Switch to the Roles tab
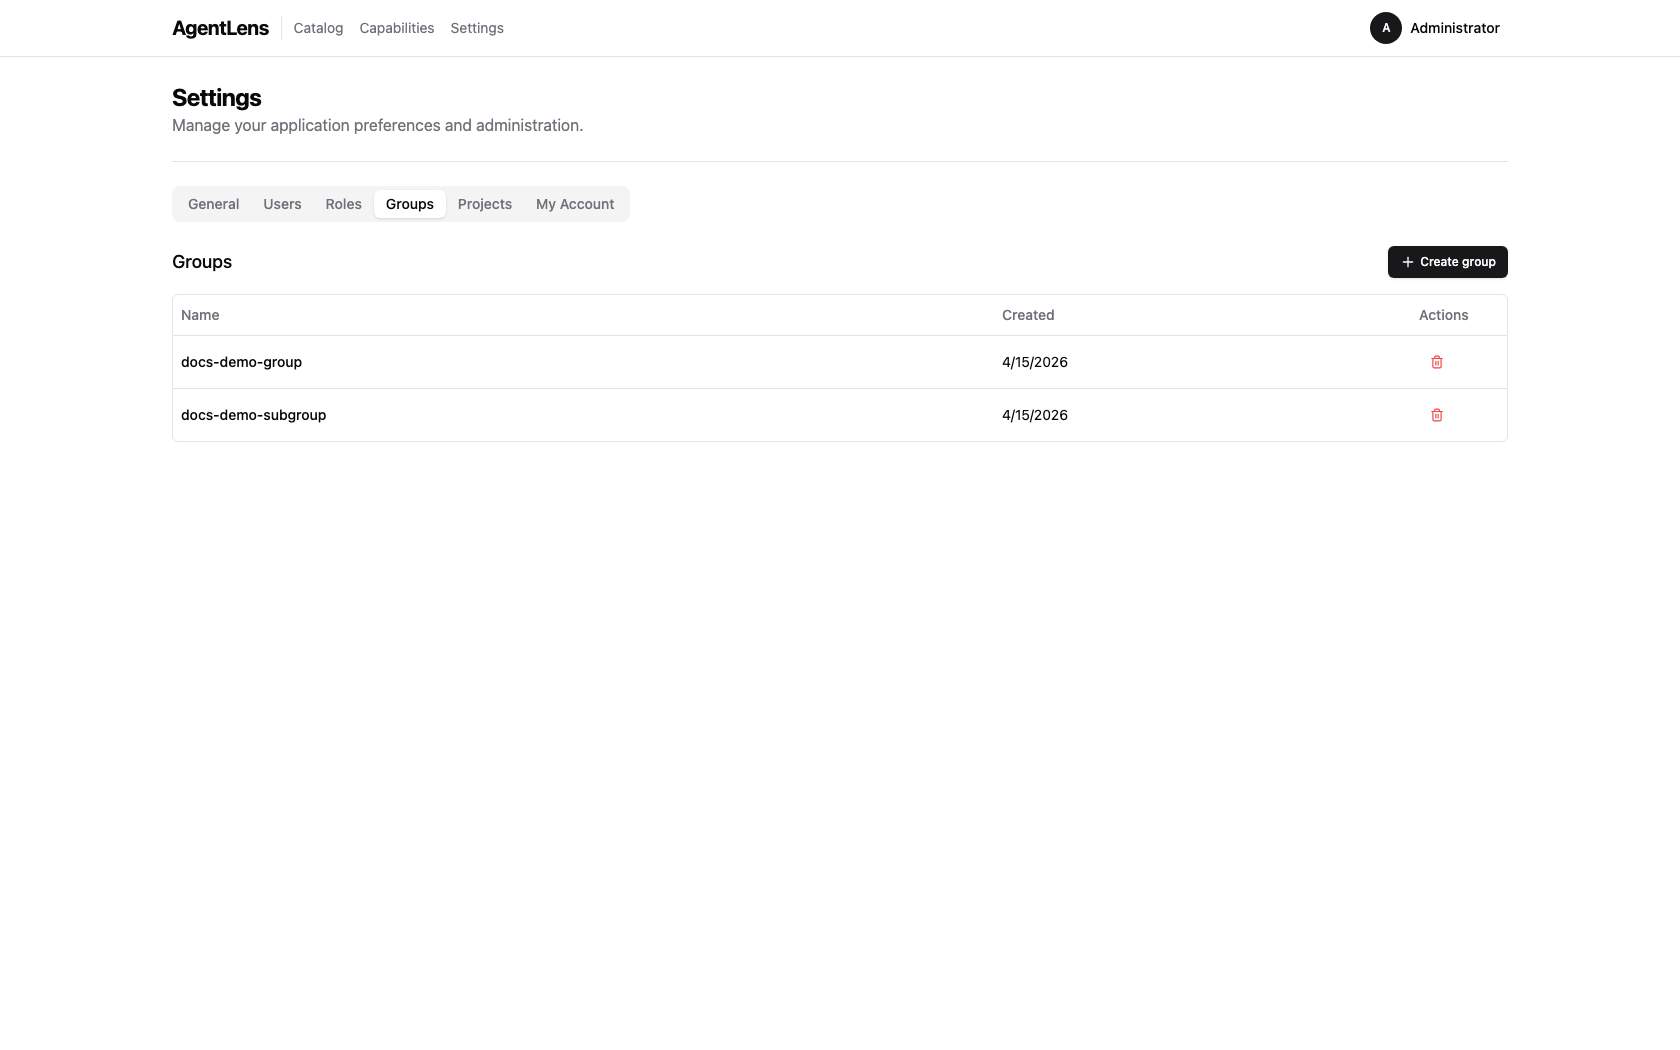1680x1050 pixels. tap(343, 204)
